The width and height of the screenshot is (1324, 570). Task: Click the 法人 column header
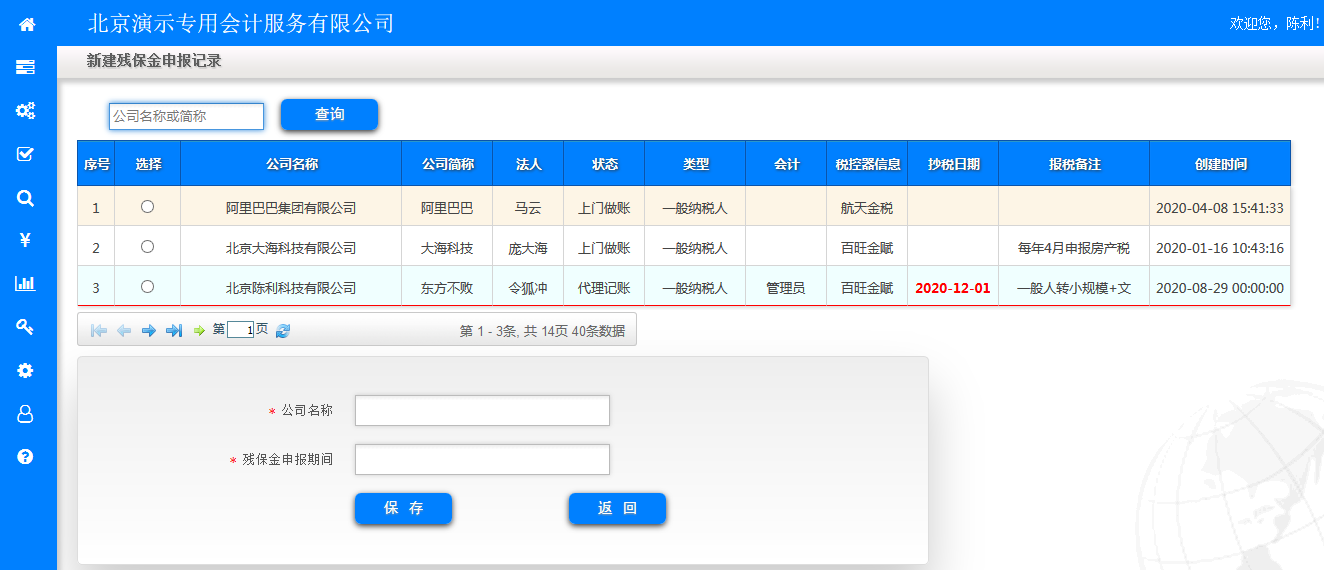(x=528, y=164)
